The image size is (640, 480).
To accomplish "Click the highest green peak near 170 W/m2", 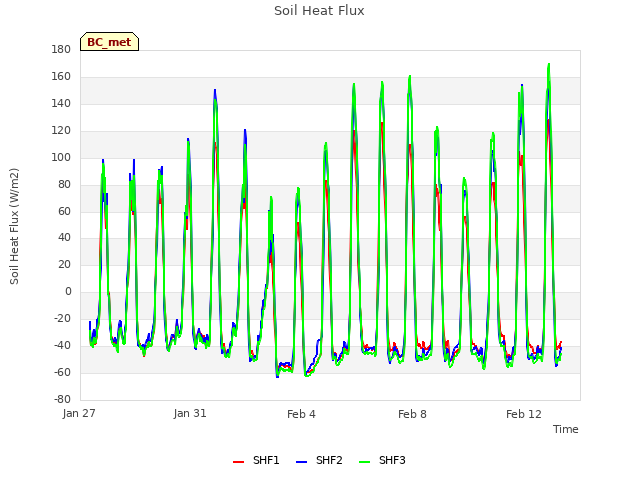I will [549, 64].
